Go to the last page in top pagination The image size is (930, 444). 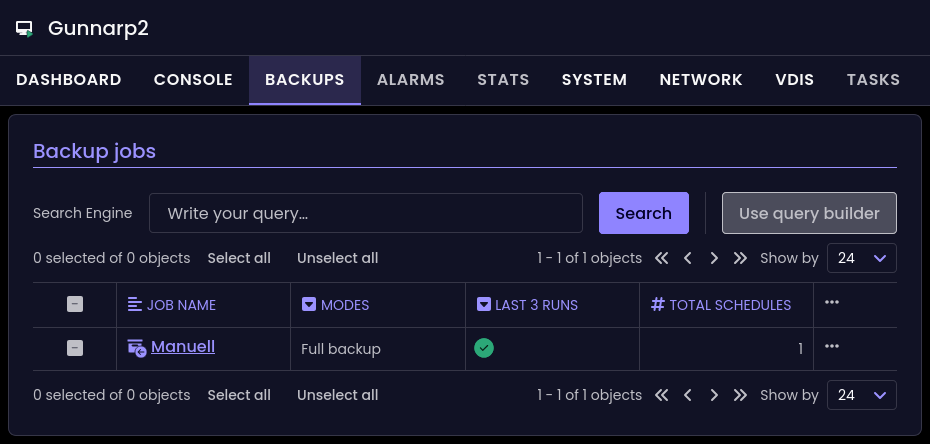click(x=740, y=258)
